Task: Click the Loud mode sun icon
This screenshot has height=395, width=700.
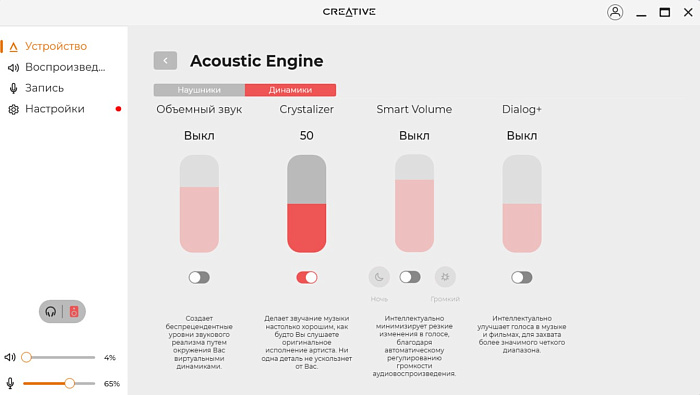Action: click(445, 277)
